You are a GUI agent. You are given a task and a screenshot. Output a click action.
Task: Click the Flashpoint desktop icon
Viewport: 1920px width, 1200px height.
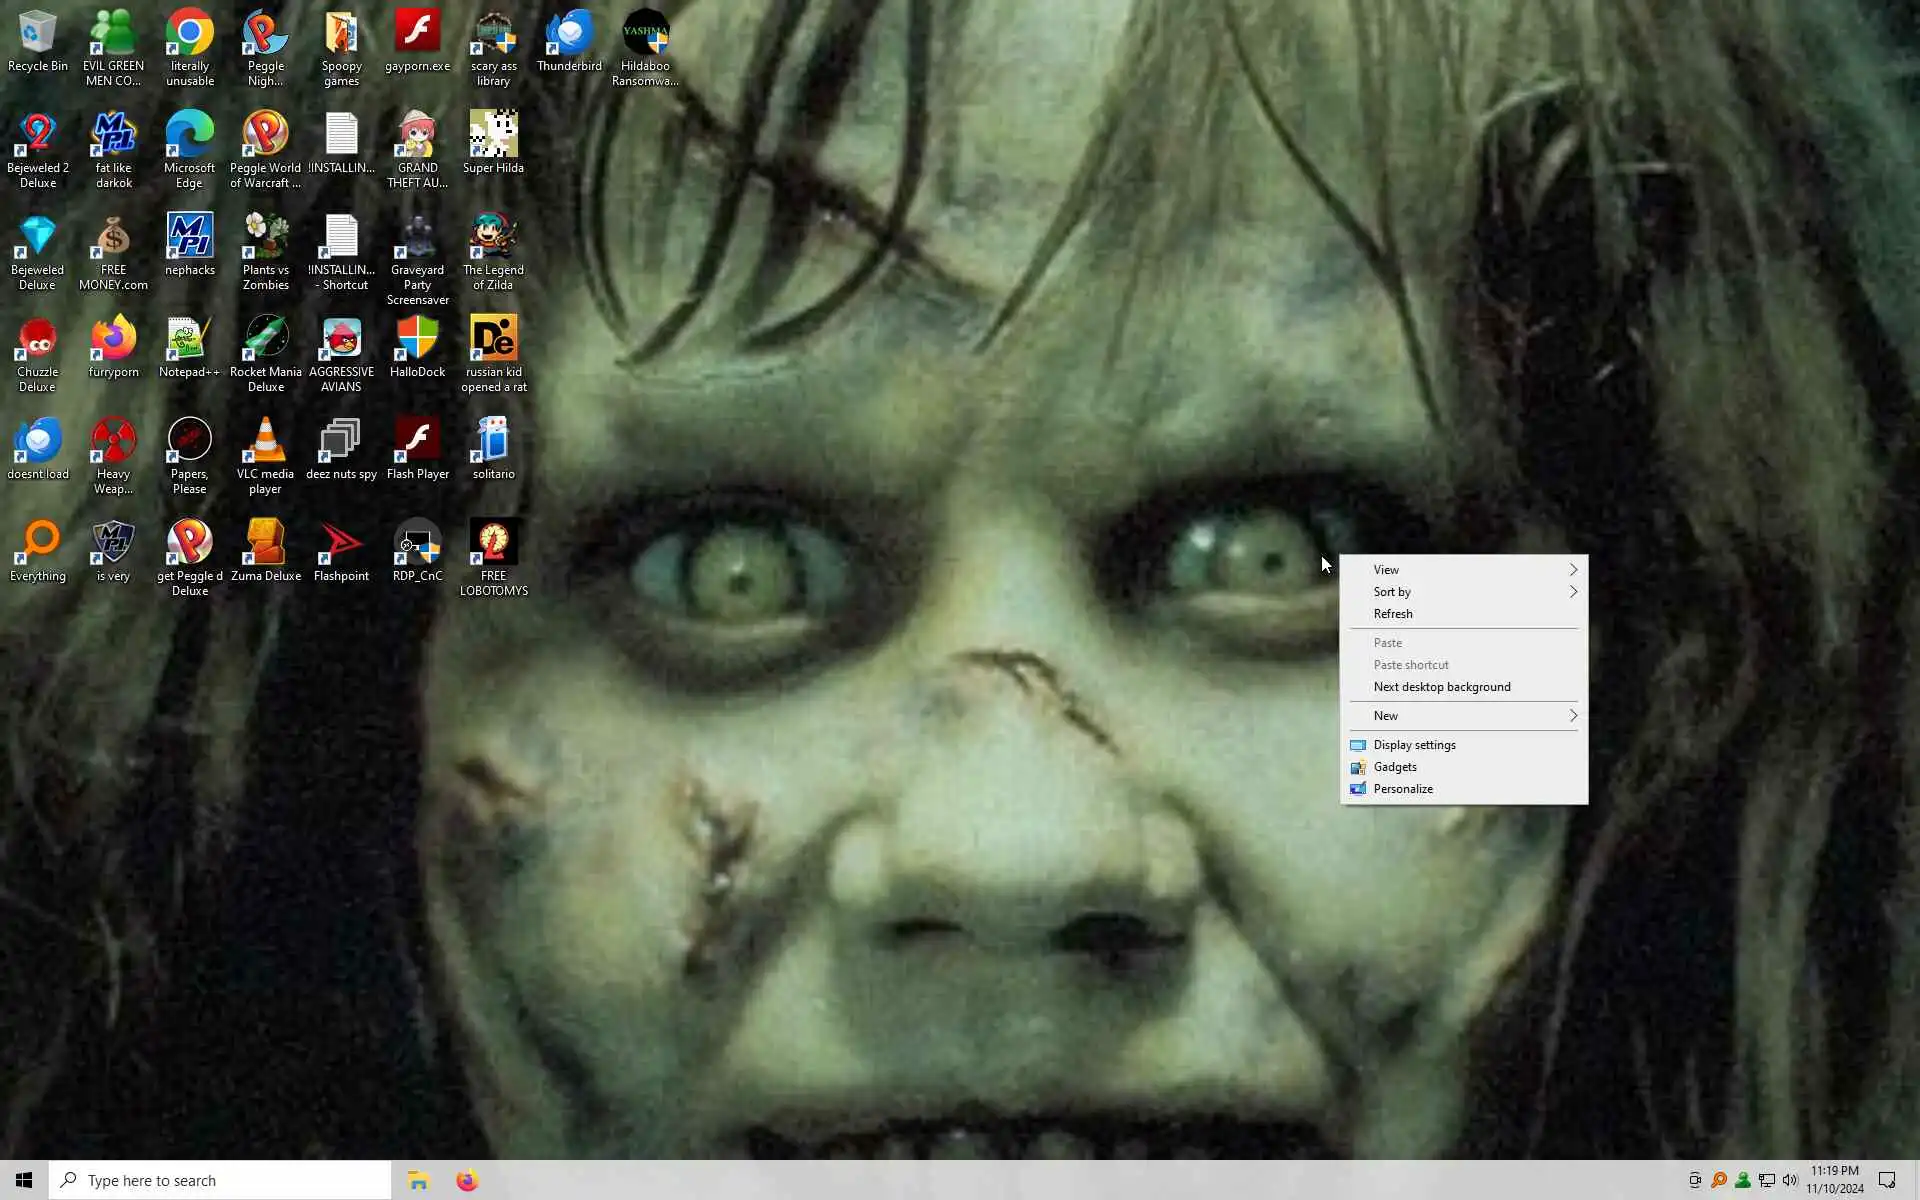click(341, 550)
